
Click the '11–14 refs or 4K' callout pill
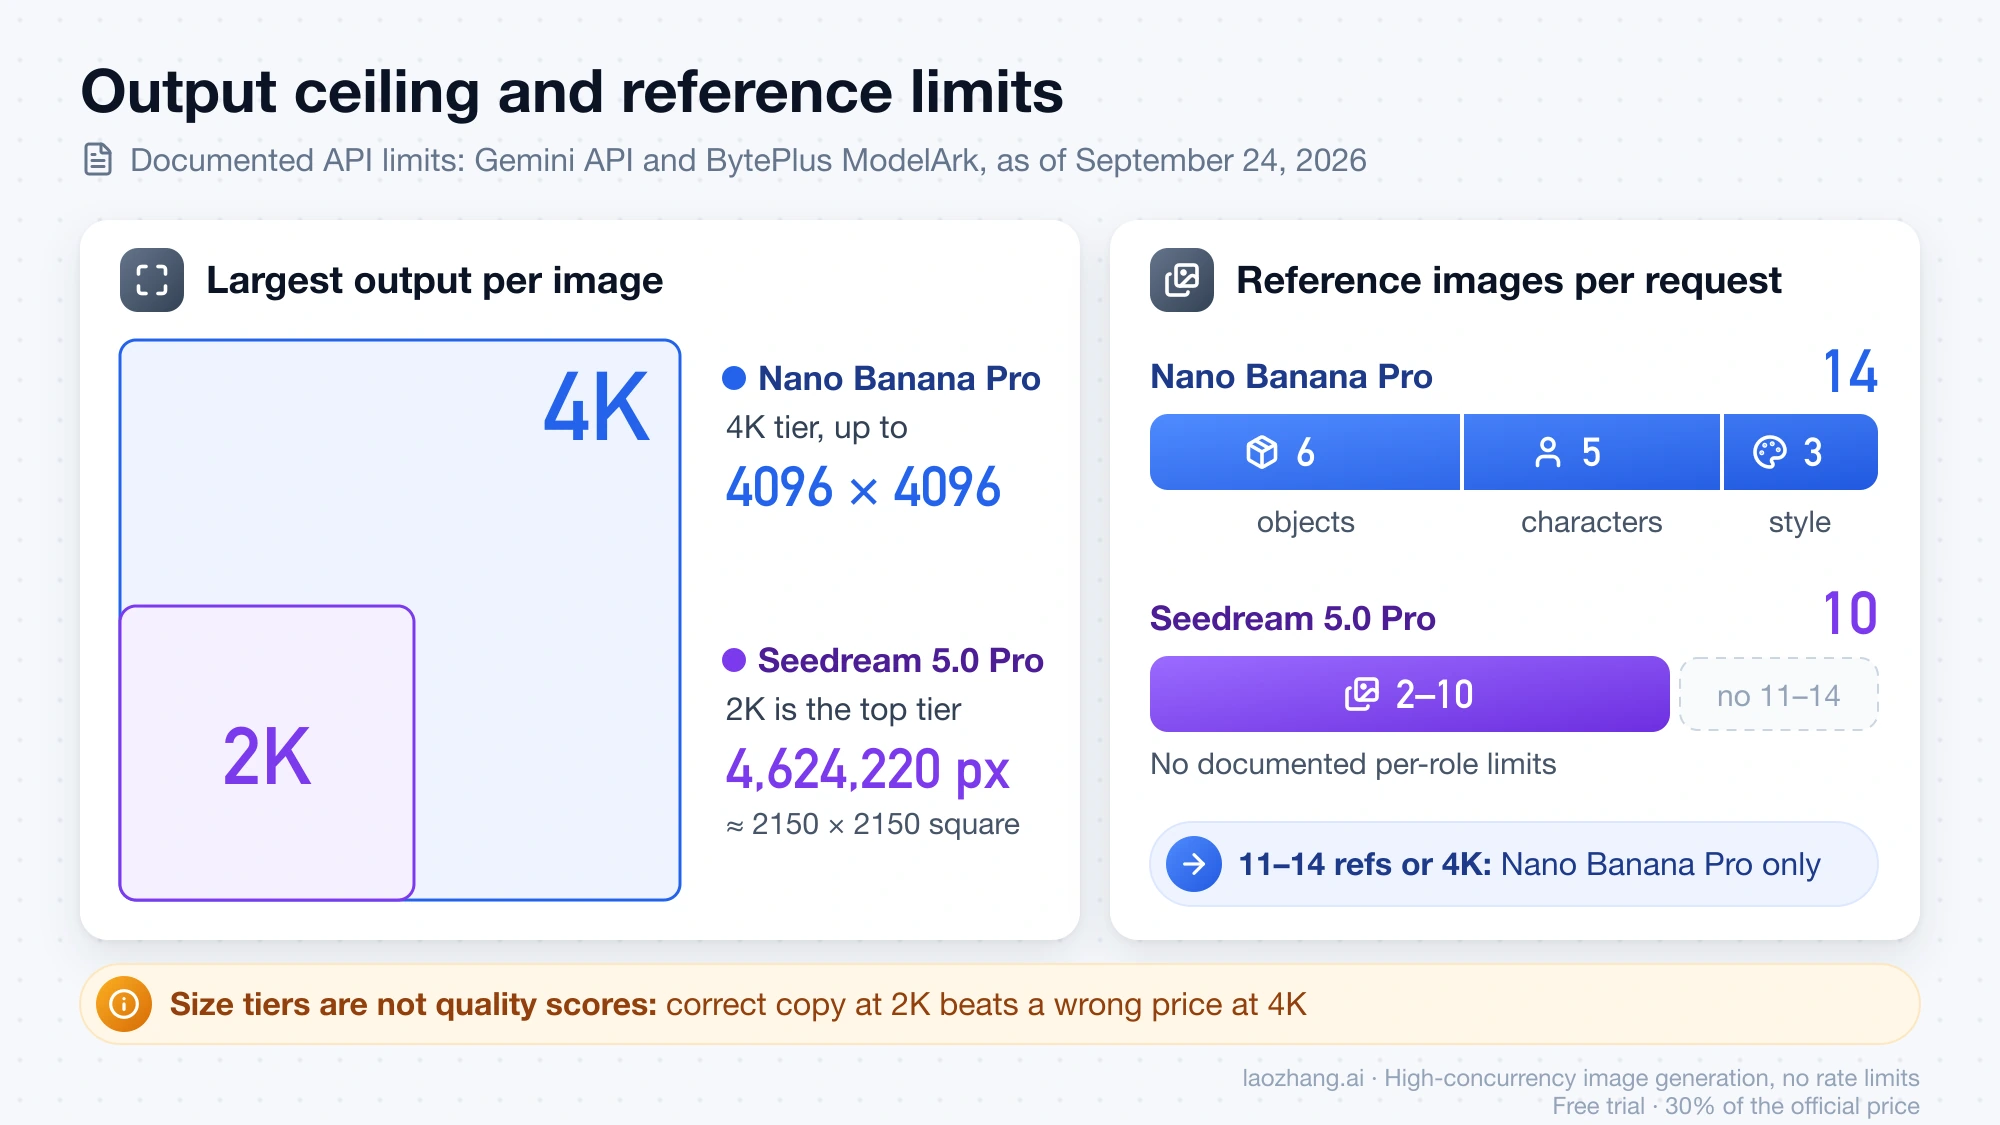(1514, 864)
